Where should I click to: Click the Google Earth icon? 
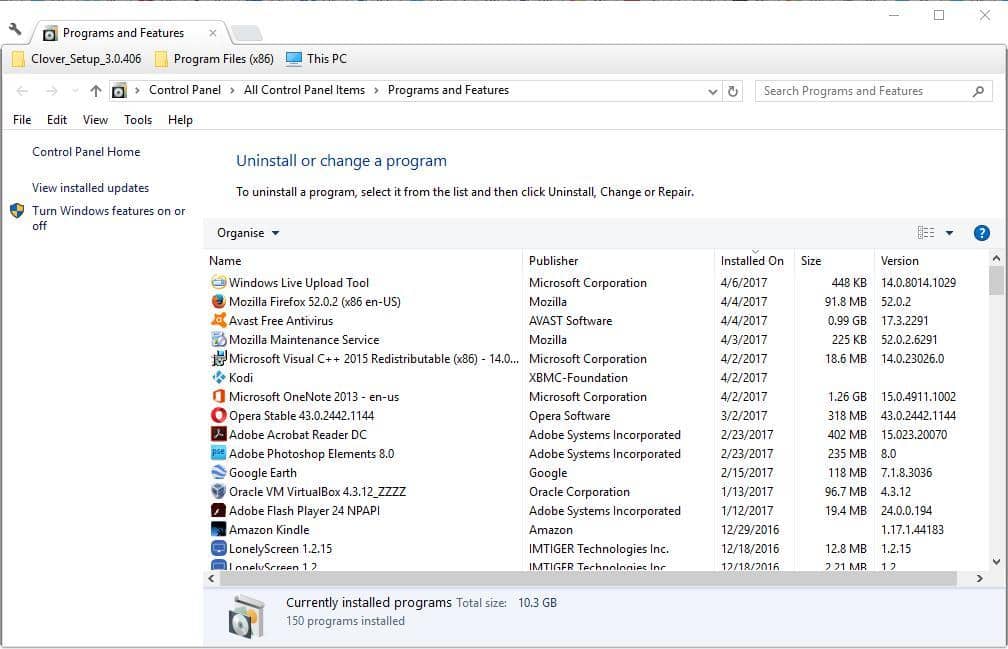pyautogui.click(x=219, y=473)
